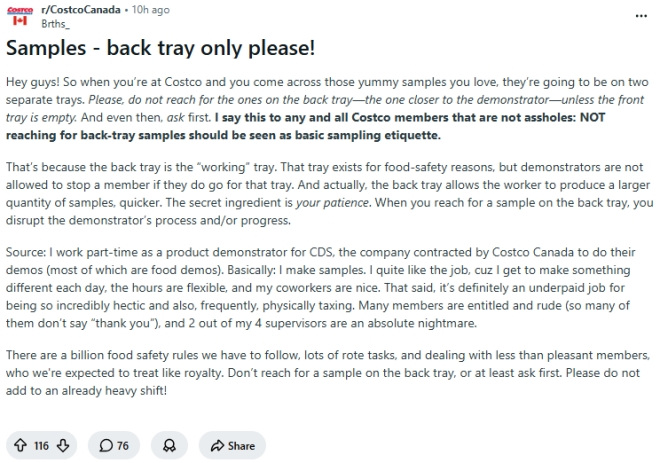Click the bold sentence about basic sampling etiquette

[306, 126]
